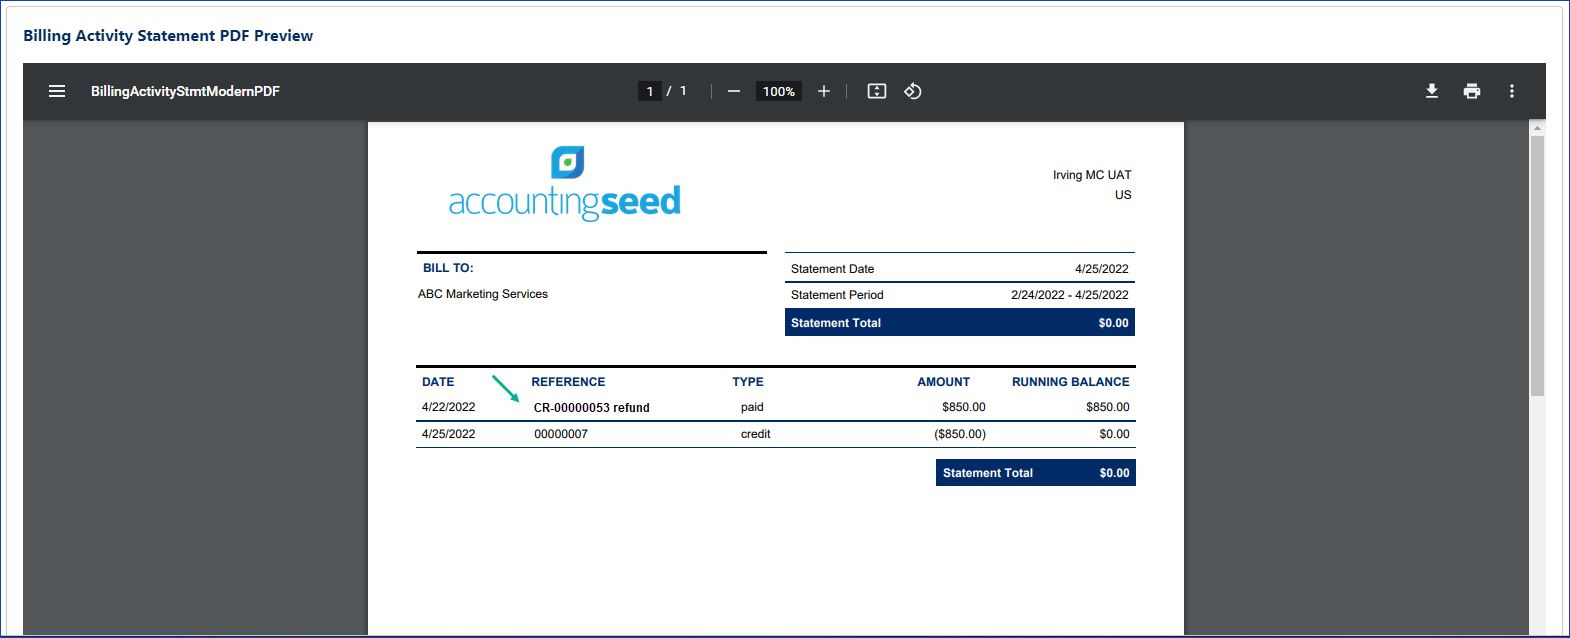Click the Statement Period date range
This screenshot has width=1570, height=638.
(1069, 295)
